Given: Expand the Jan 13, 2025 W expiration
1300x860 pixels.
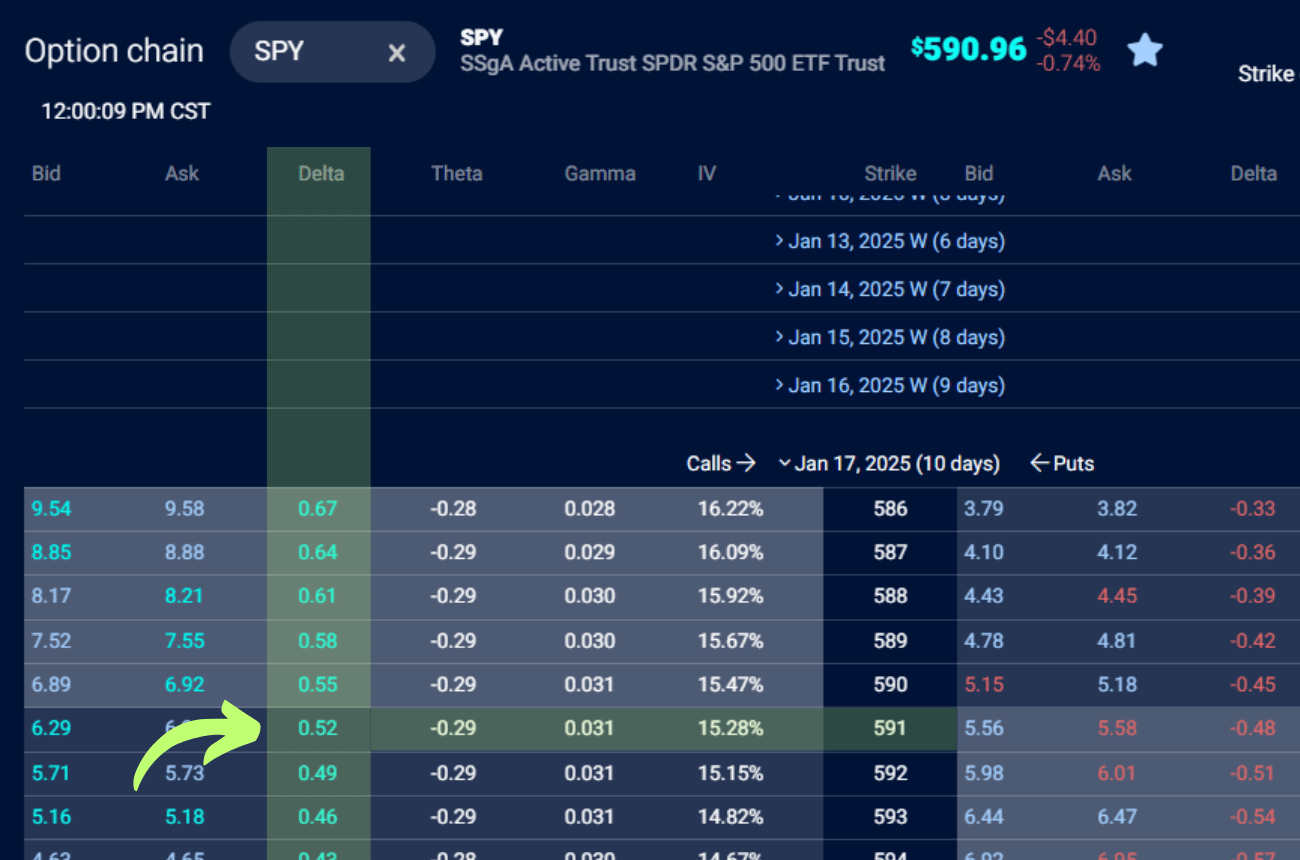Looking at the screenshot, I should click(x=890, y=241).
